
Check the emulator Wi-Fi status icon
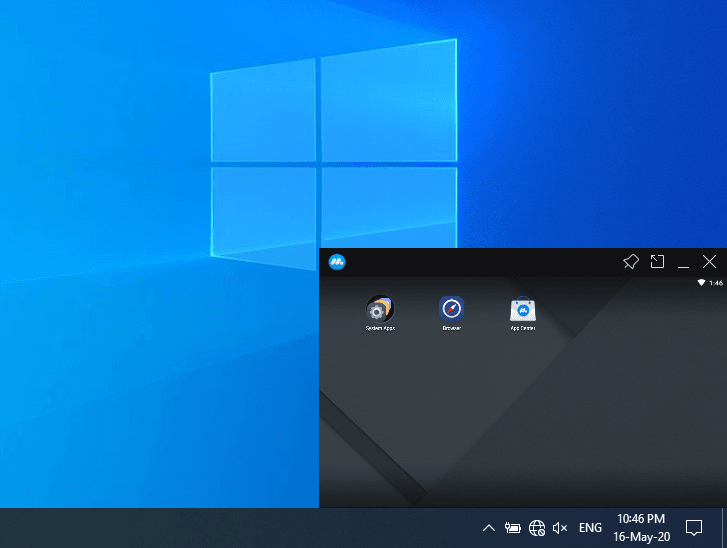[701, 283]
